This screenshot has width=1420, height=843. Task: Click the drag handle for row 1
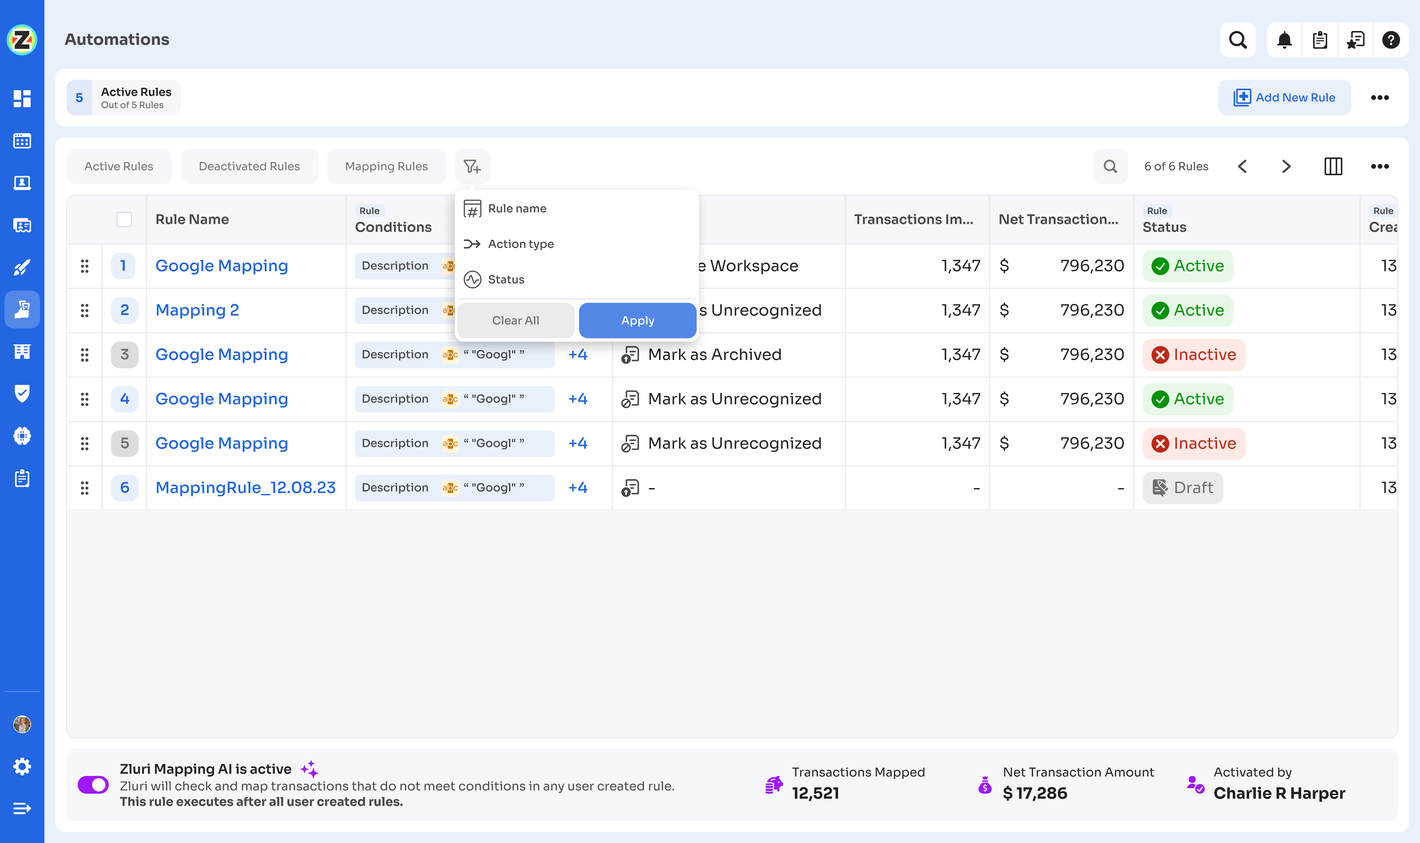(85, 266)
